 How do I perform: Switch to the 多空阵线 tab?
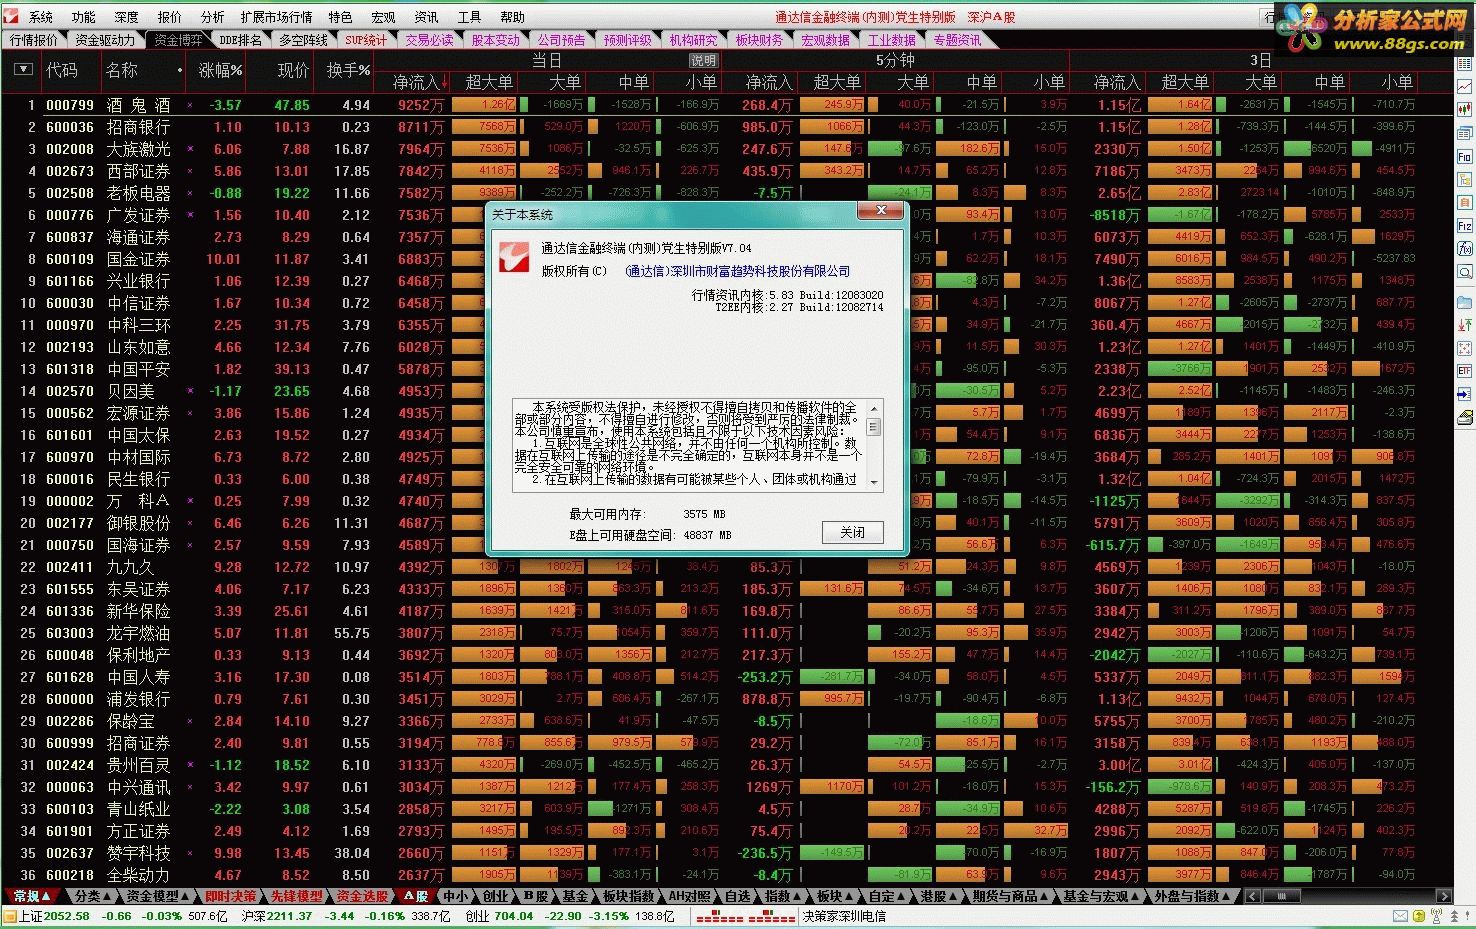(303, 40)
